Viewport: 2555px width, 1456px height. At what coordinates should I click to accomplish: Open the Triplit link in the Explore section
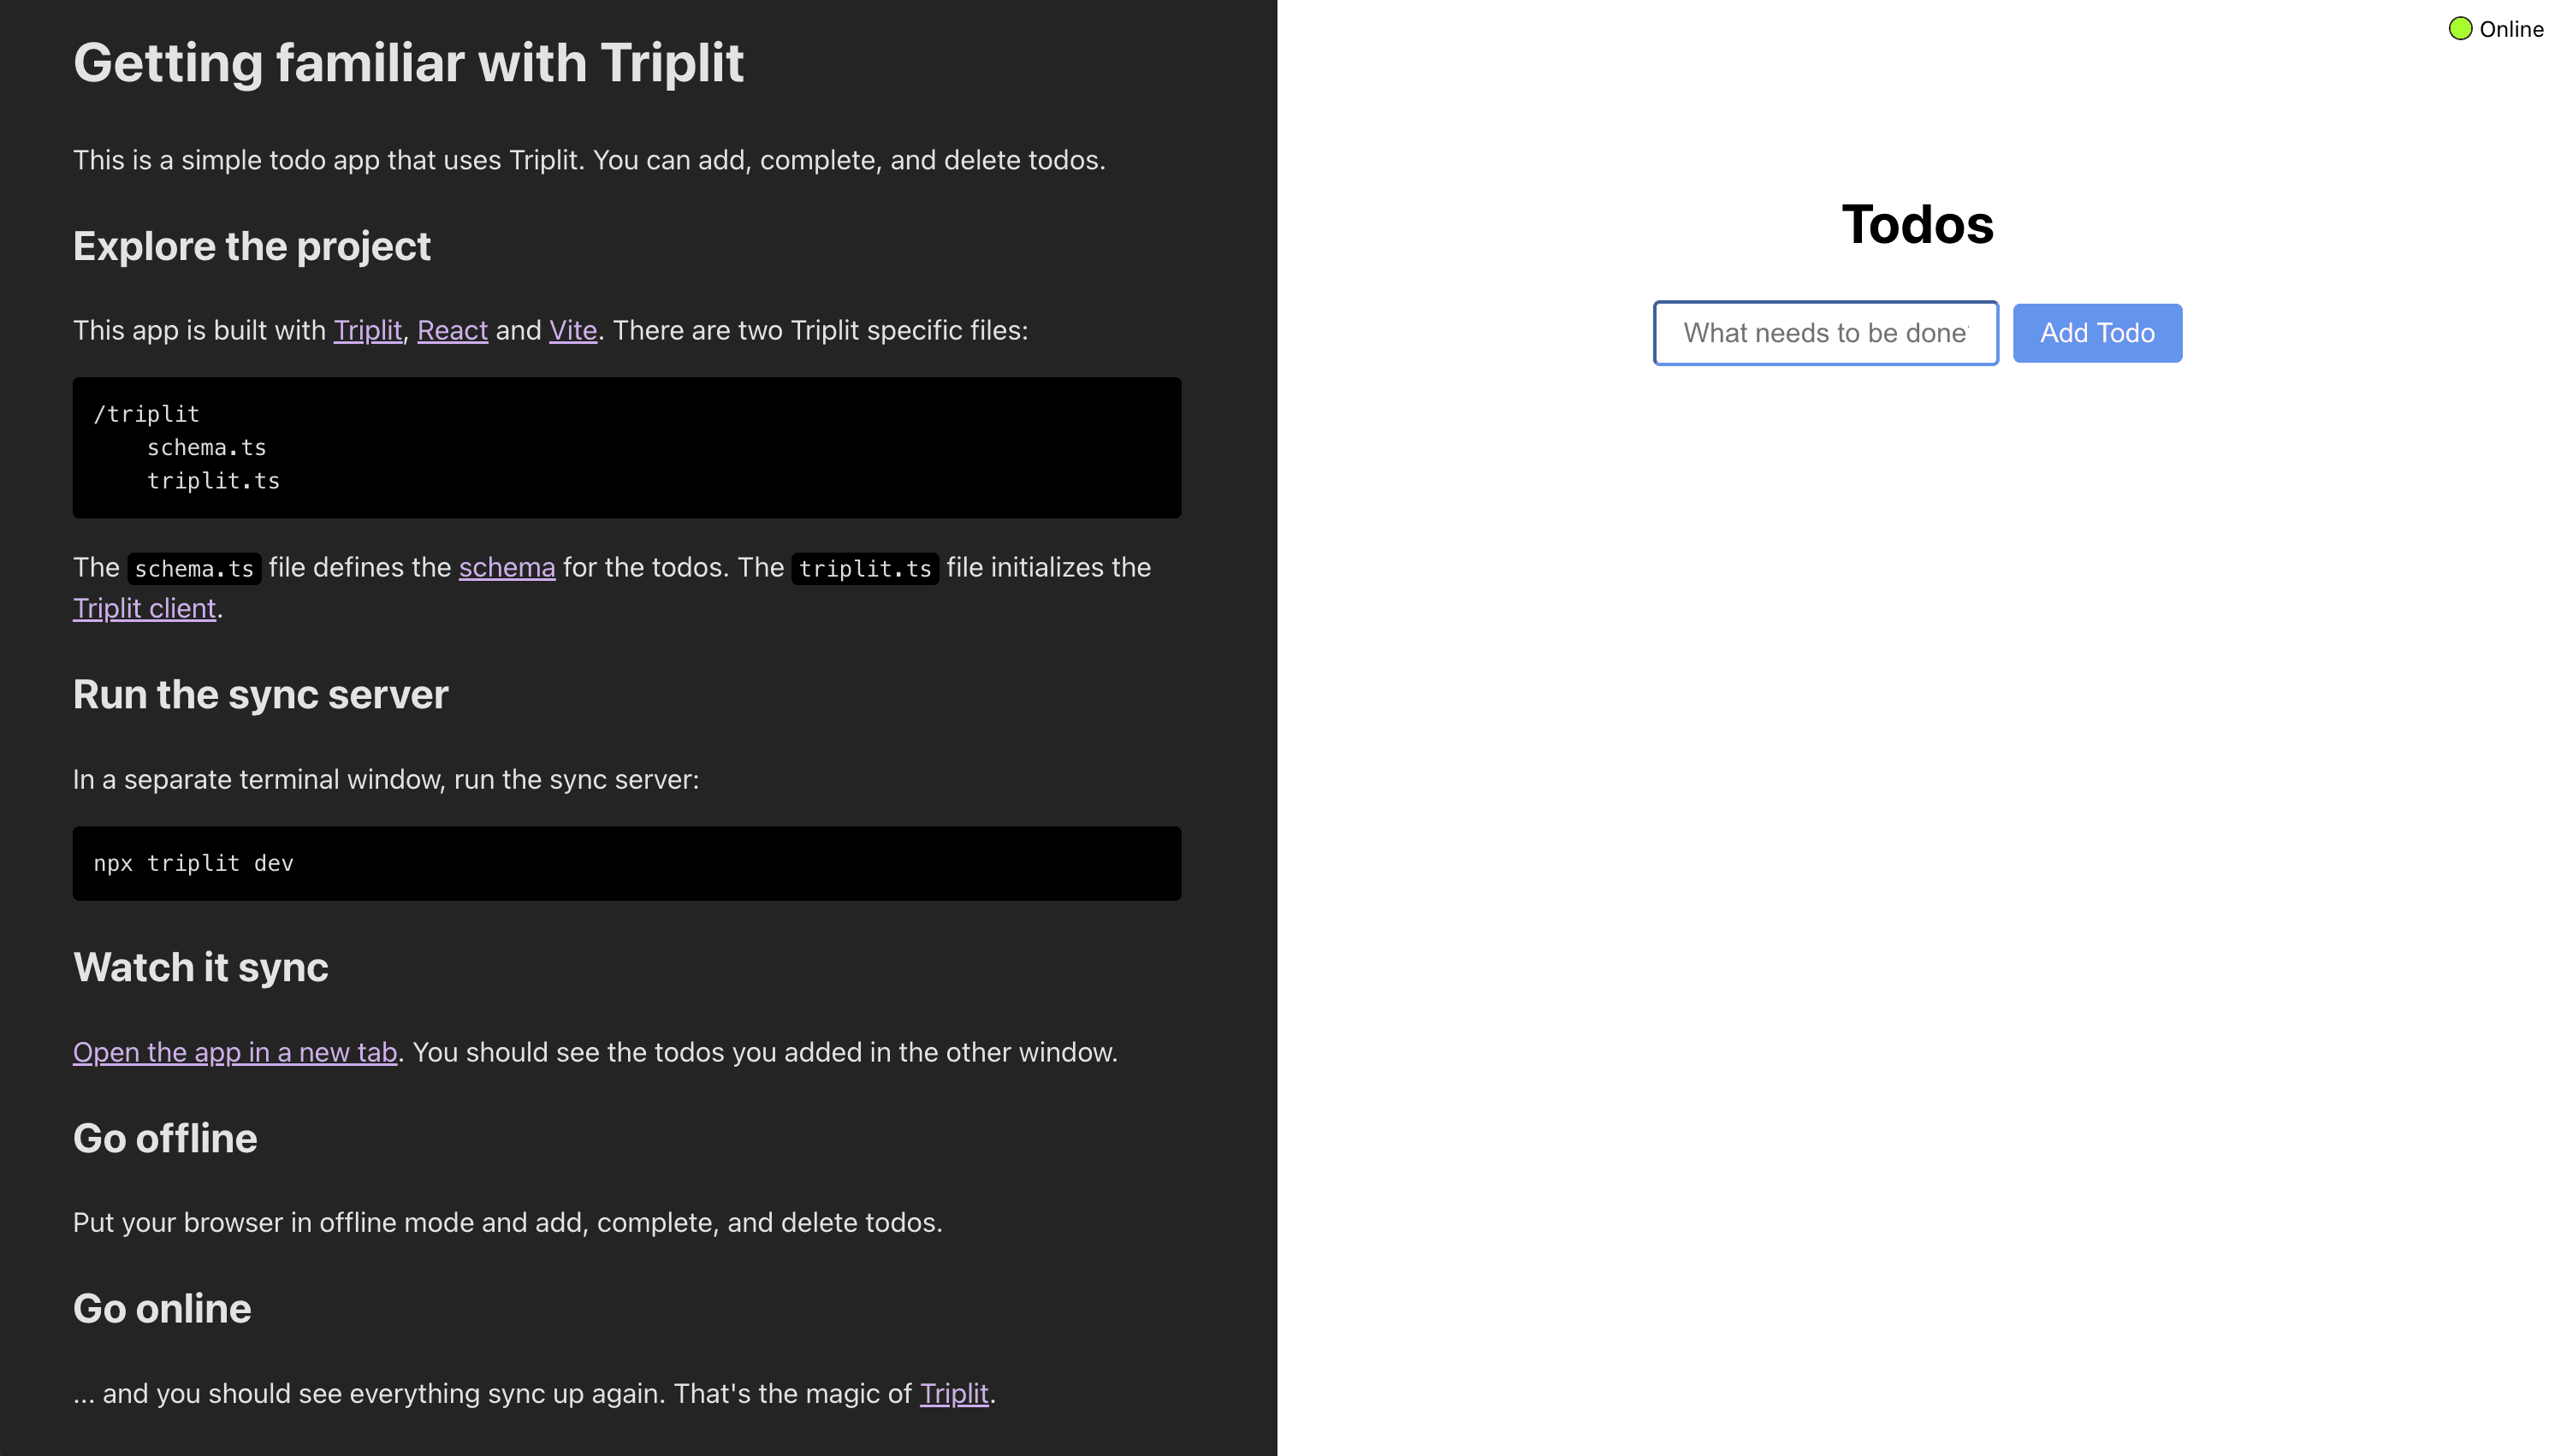[367, 330]
